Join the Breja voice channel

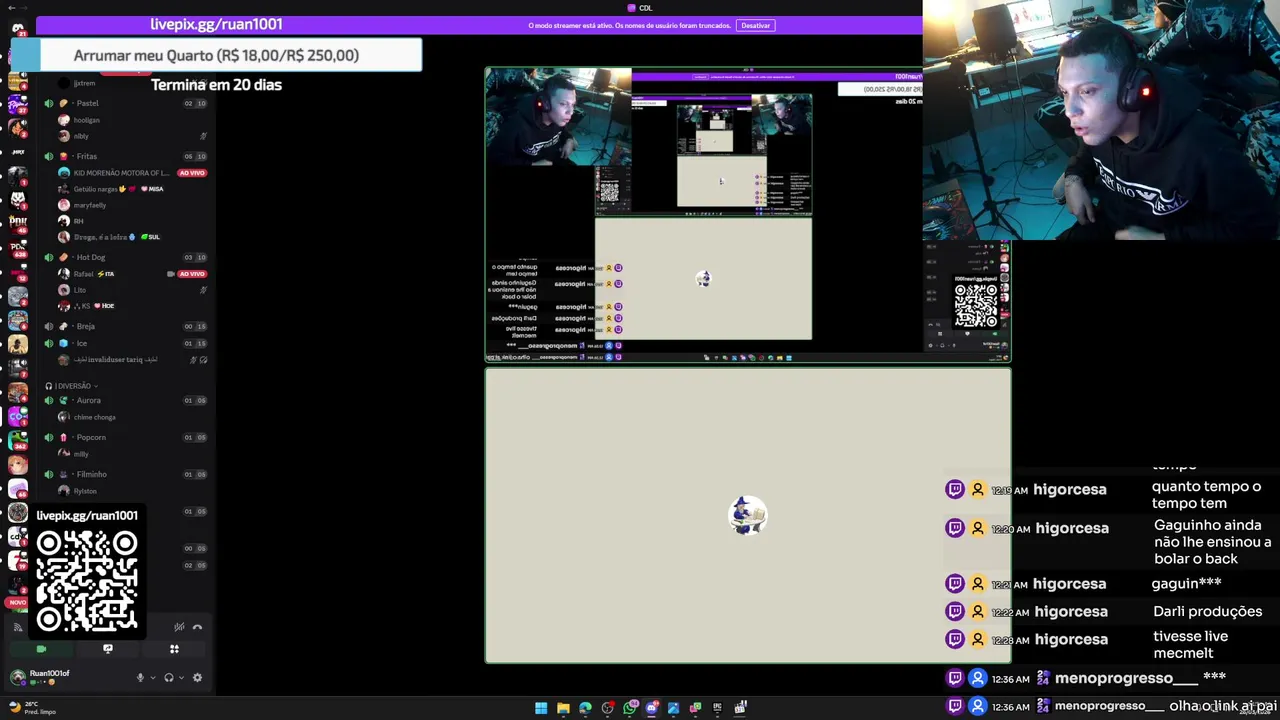[x=125, y=326]
